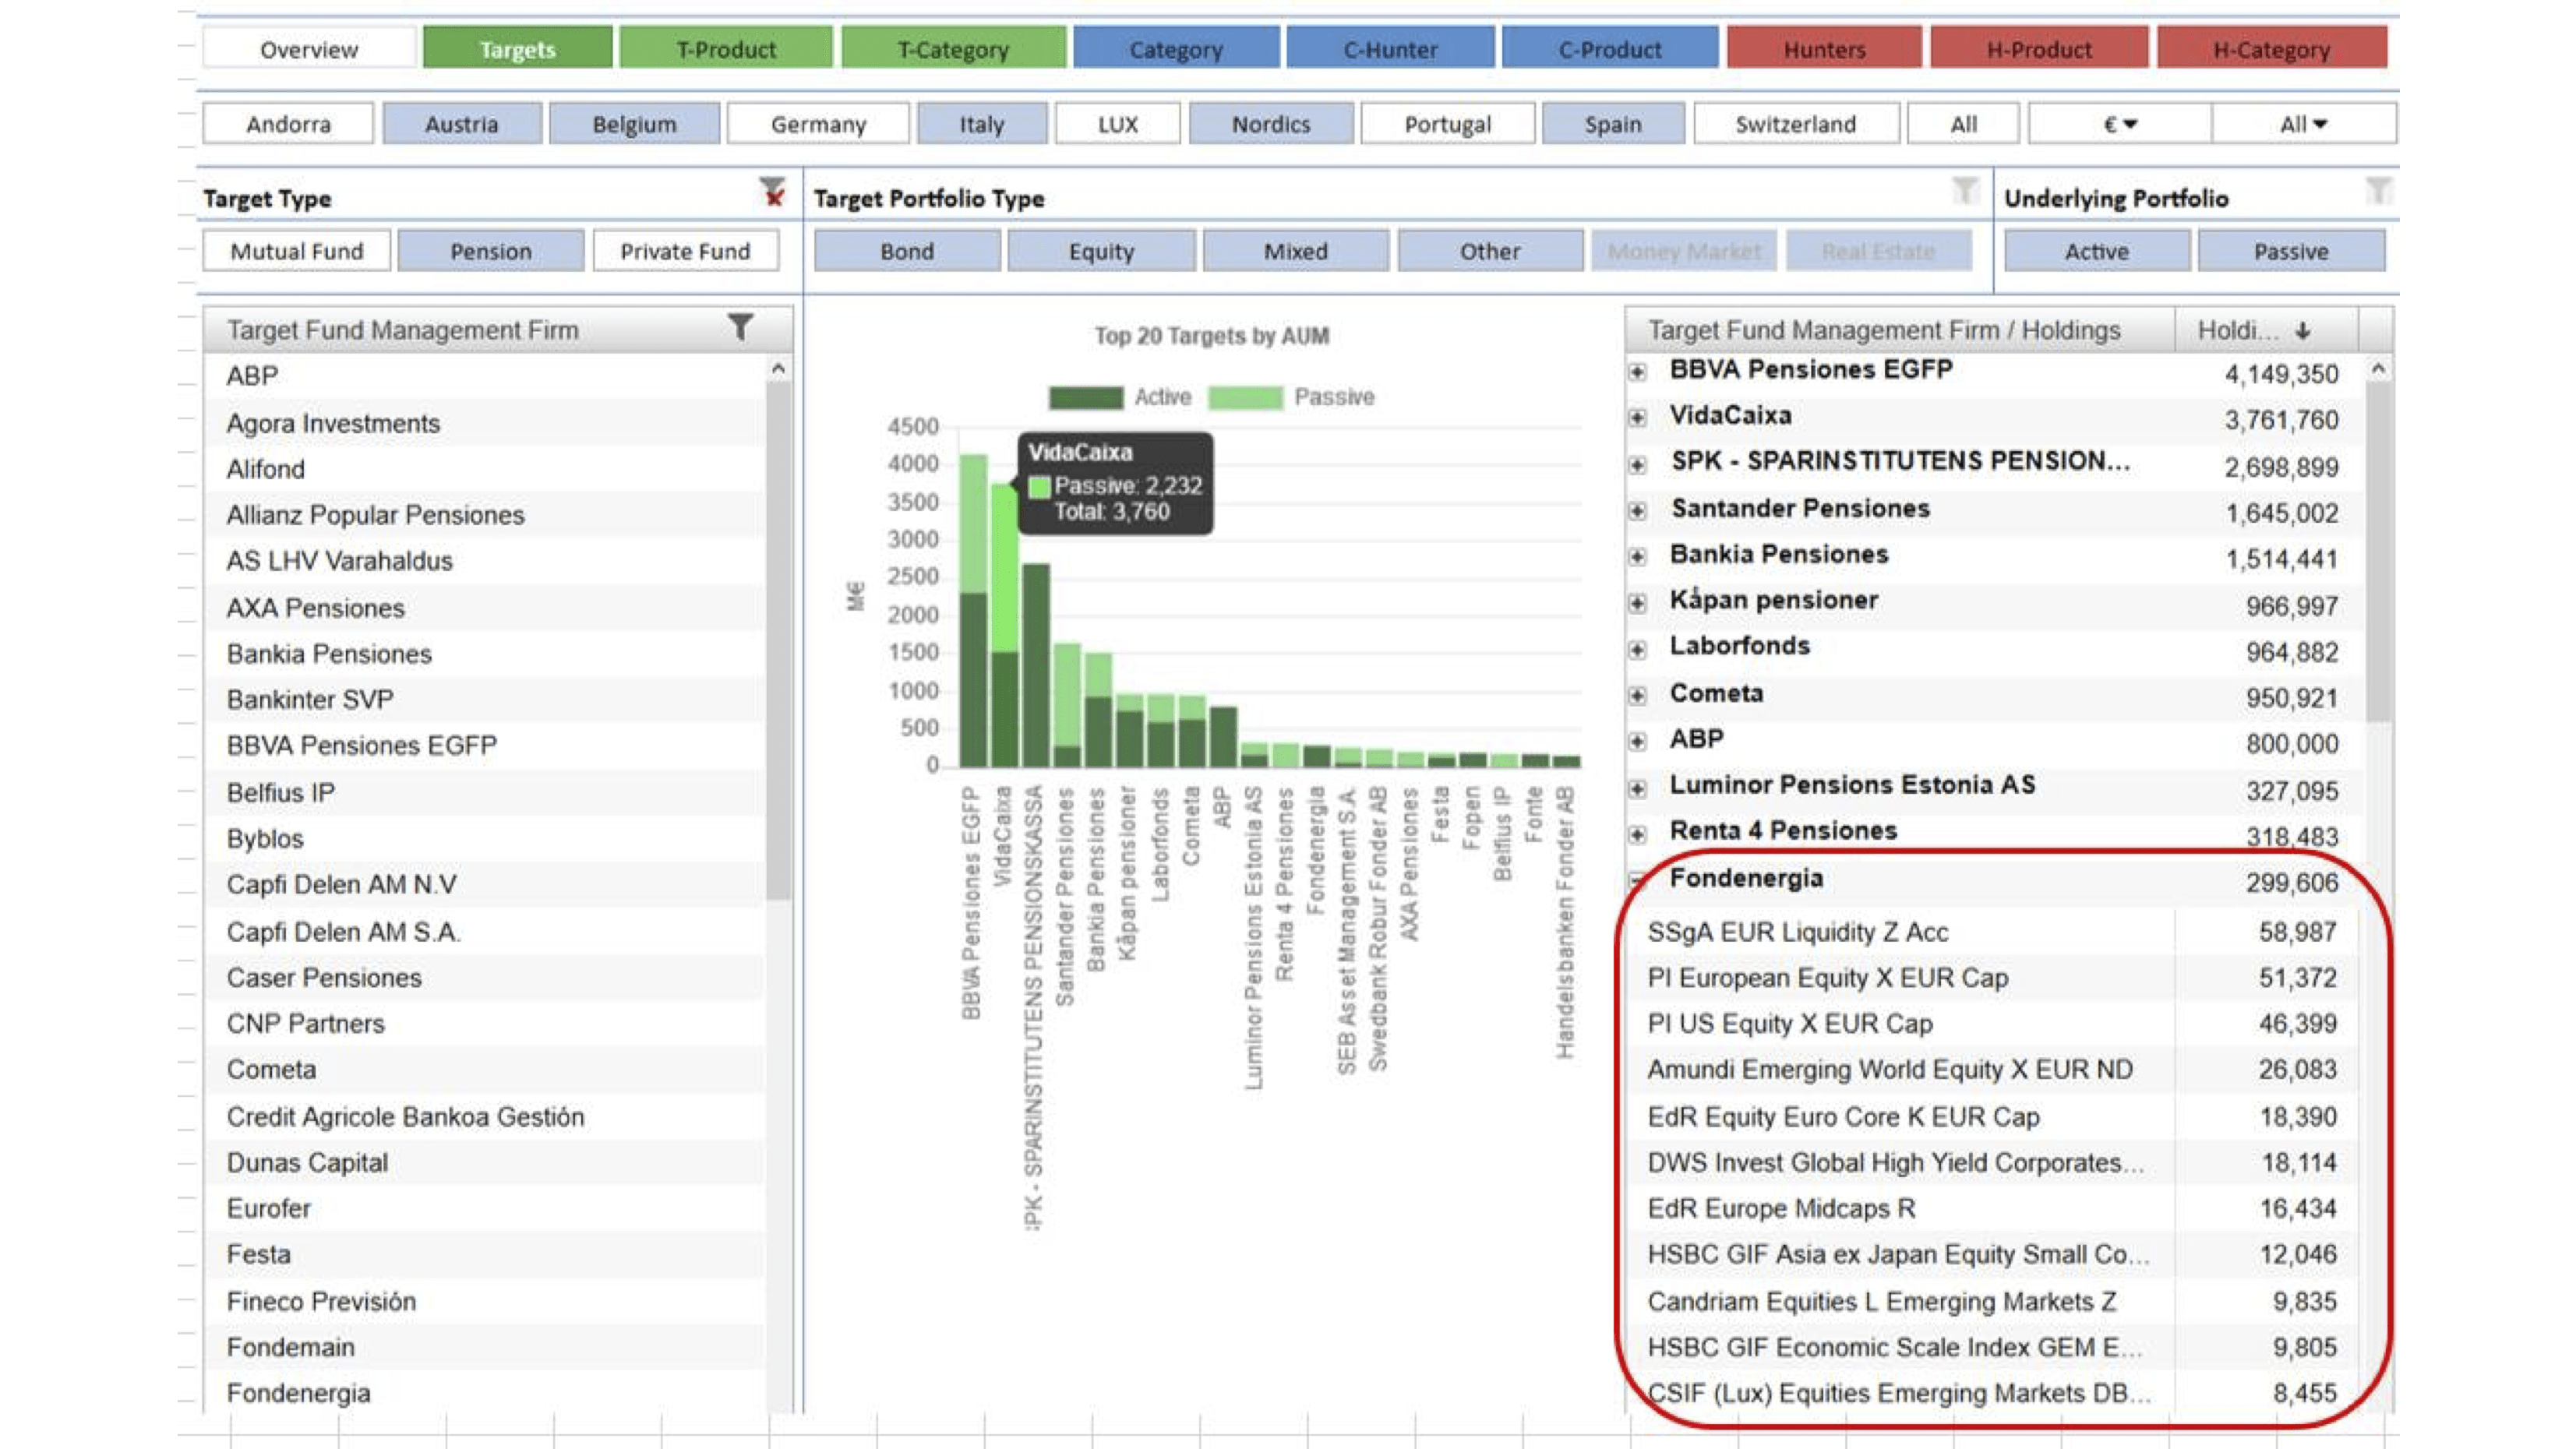Sort by the Holdings column arrow

pyautogui.click(x=2303, y=331)
